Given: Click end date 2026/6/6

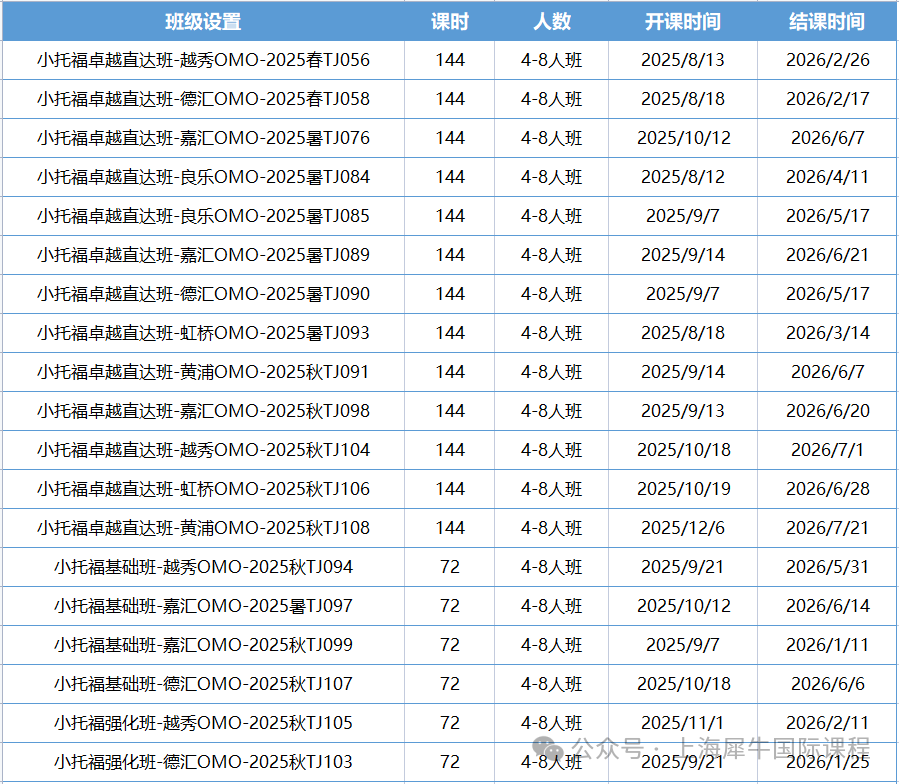Looking at the screenshot, I should pos(827,684).
